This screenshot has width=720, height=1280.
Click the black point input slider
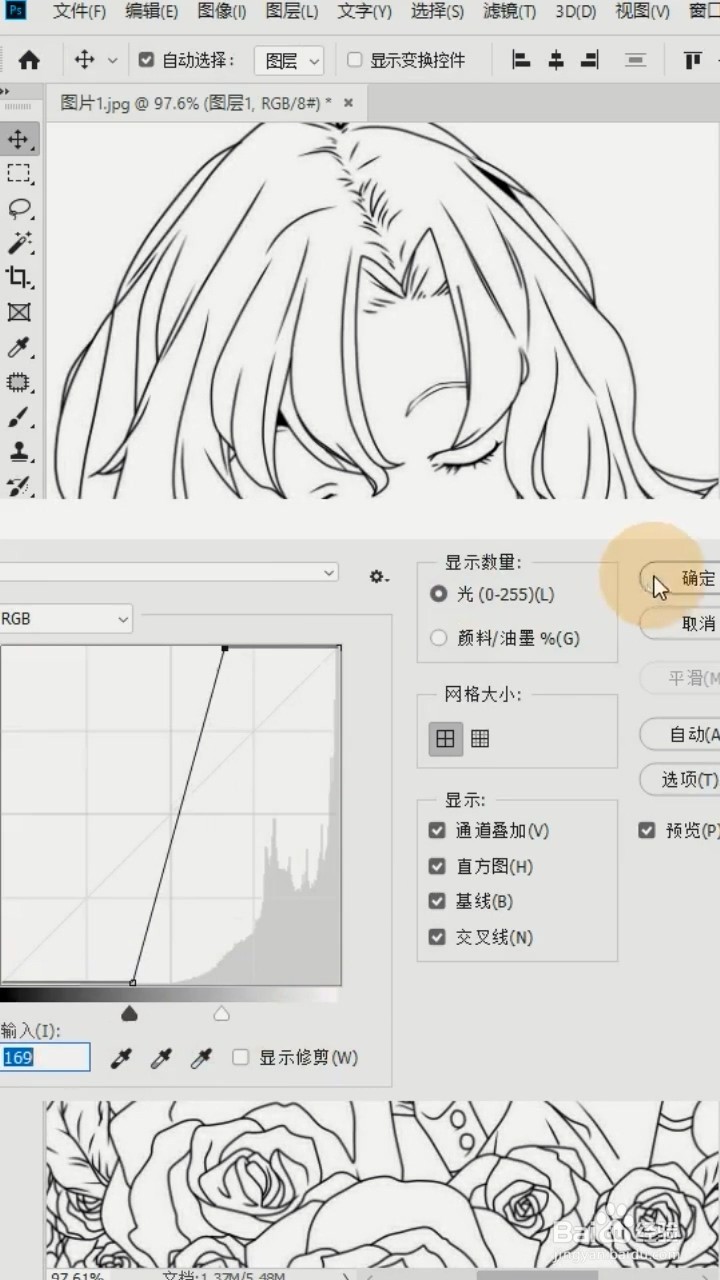[x=129, y=1014]
